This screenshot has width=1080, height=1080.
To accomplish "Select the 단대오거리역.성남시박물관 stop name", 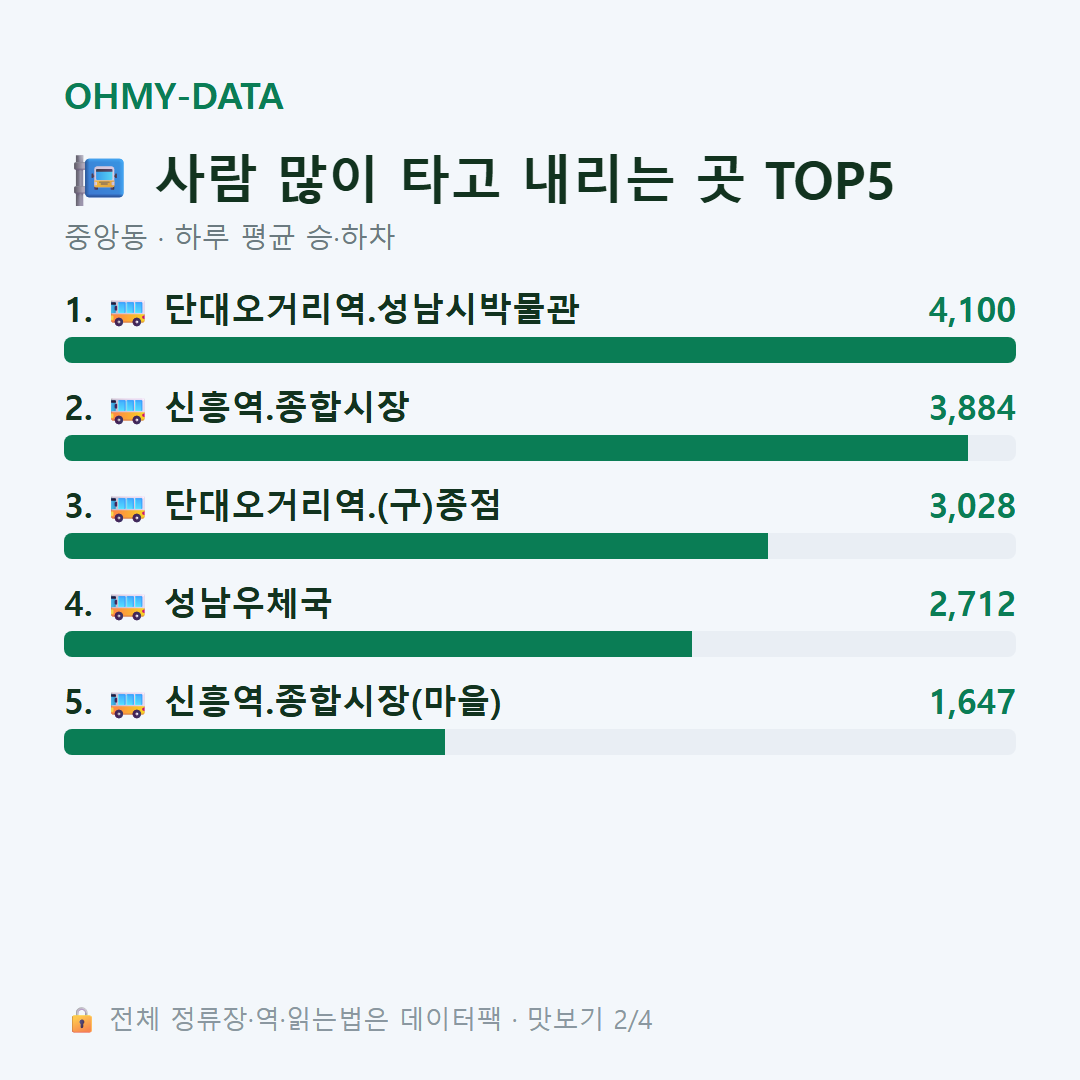I will [372, 309].
